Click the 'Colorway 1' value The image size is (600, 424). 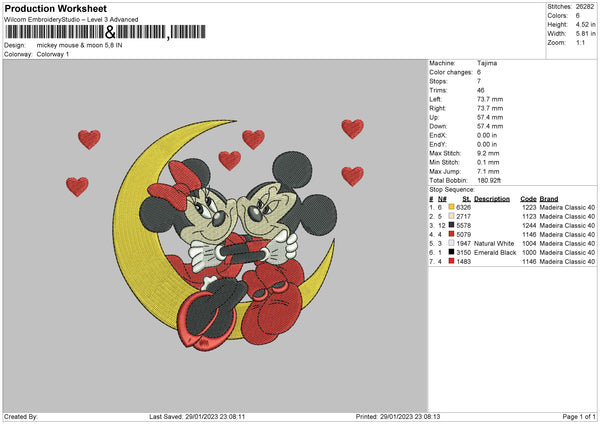coord(53,54)
